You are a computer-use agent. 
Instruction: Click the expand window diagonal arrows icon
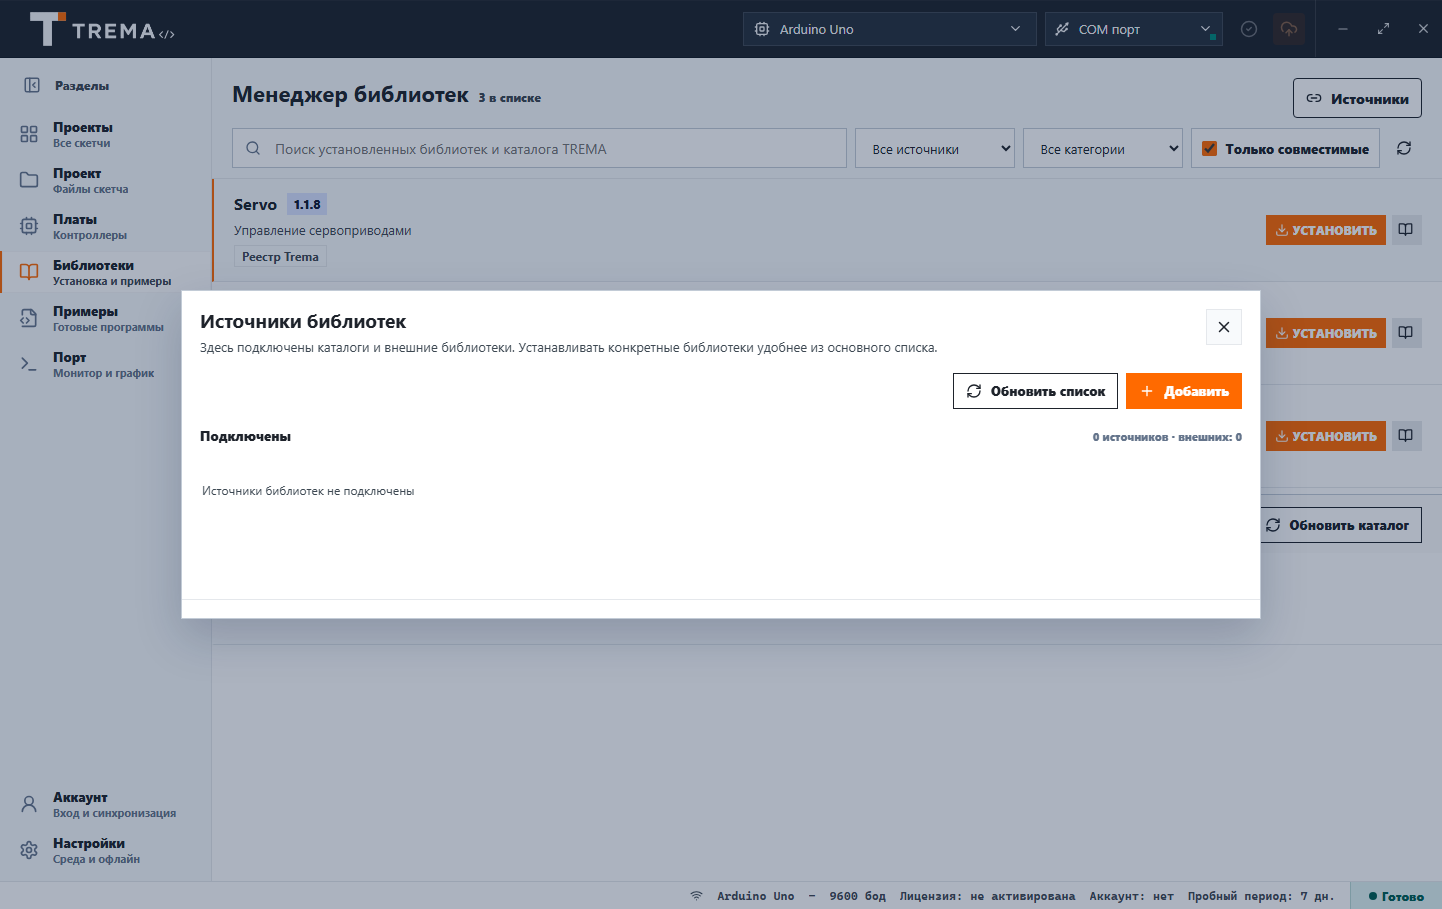pyautogui.click(x=1383, y=29)
